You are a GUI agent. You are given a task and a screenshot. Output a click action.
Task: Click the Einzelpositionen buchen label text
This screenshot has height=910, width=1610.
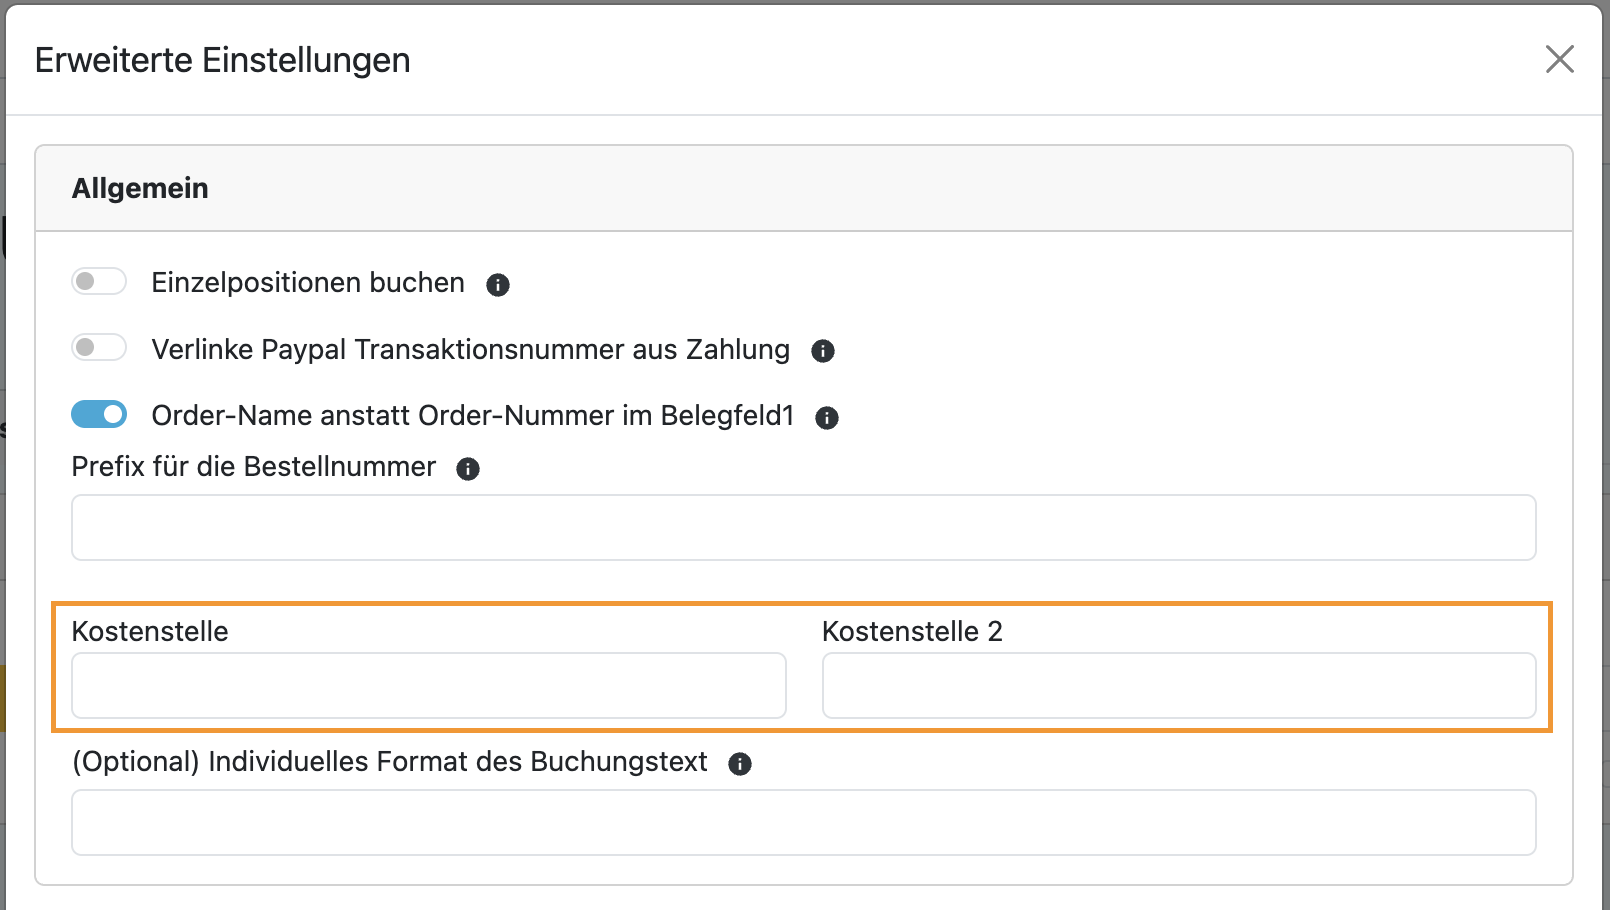pos(308,283)
